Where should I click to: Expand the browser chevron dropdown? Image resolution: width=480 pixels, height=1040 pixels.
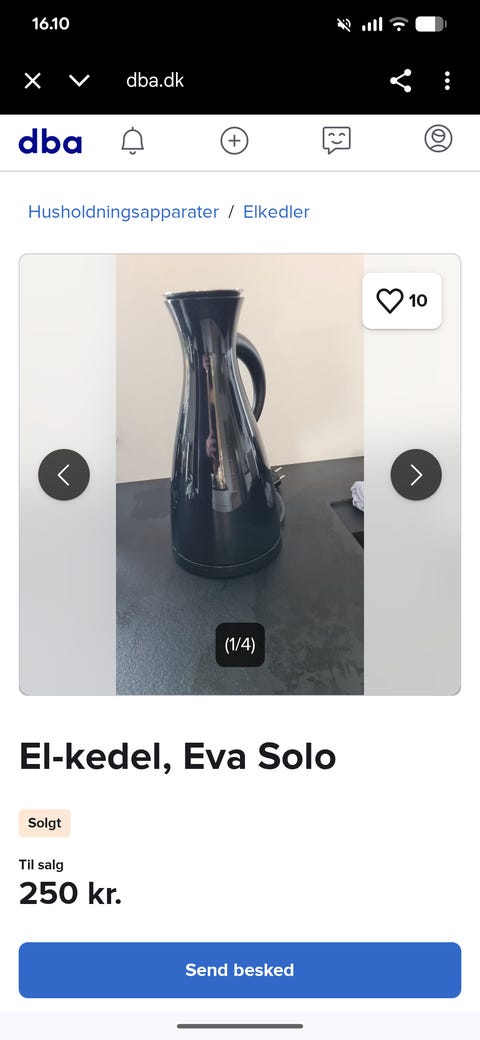click(x=79, y=81)
